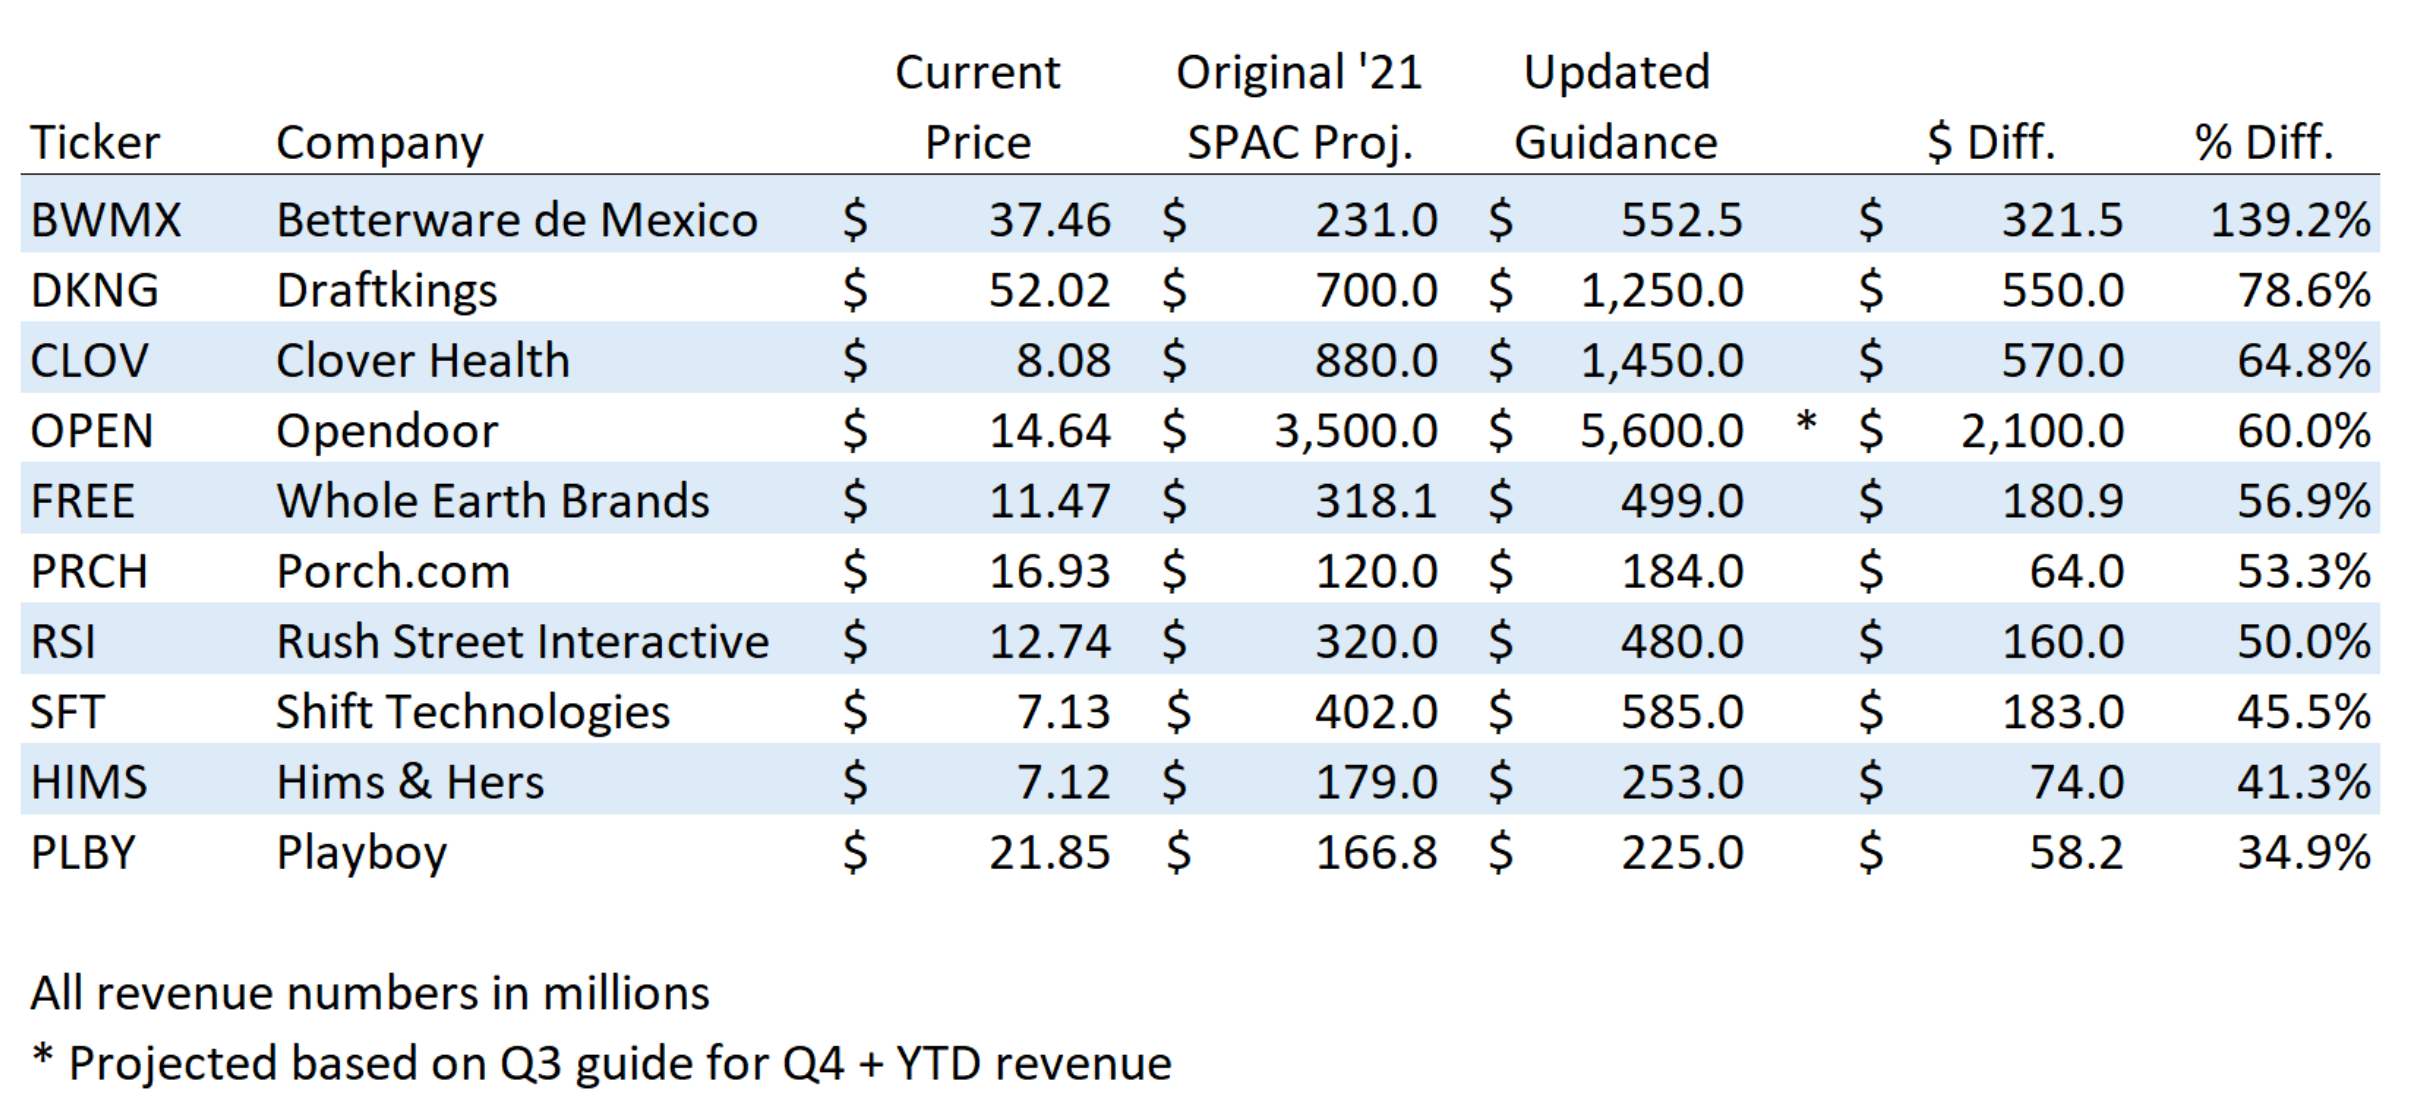Click the Hims & Hers company name

410,782
